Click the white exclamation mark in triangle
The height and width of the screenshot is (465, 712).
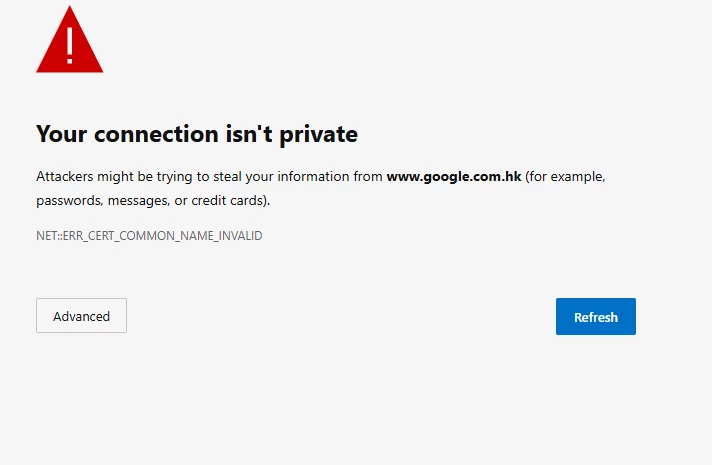(69, 45)
